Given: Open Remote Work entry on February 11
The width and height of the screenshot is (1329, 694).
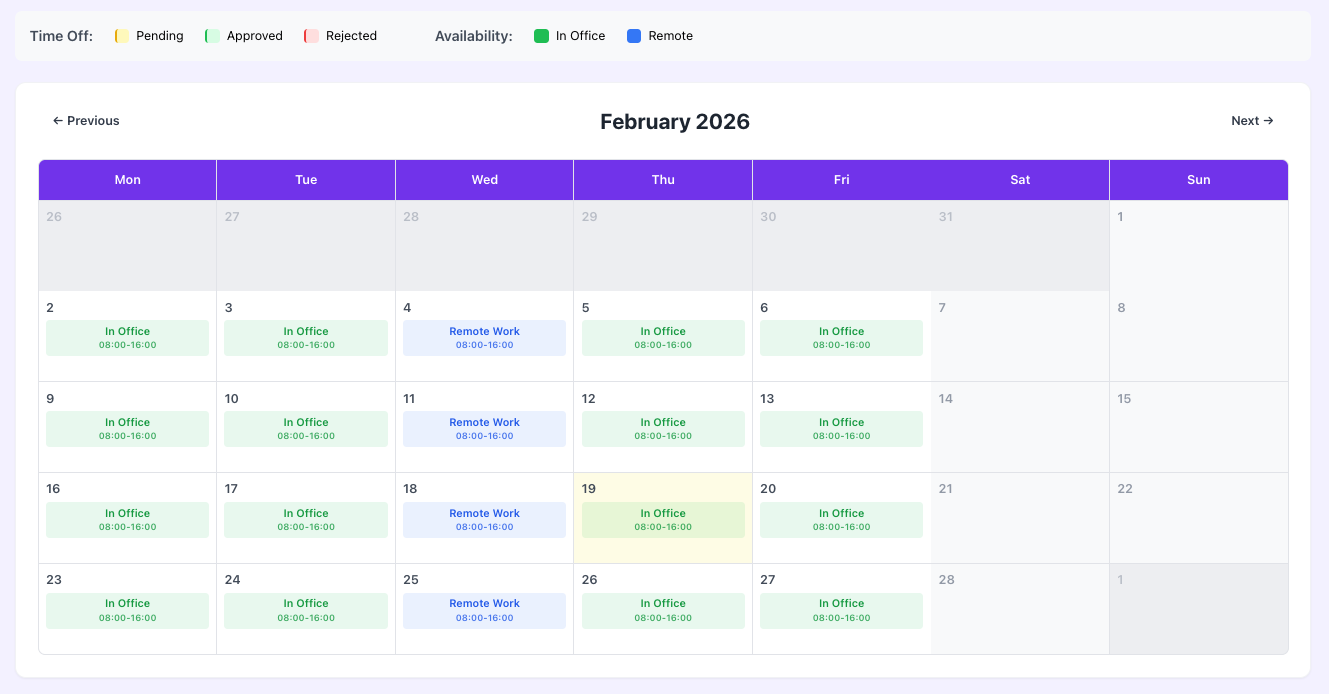Looking at the screenshot, I should [x=485, y=429].
